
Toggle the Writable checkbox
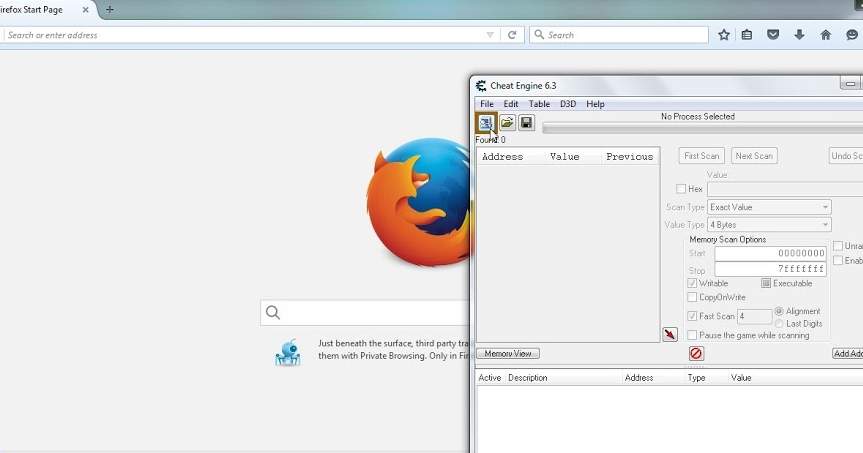pos(692,283)
